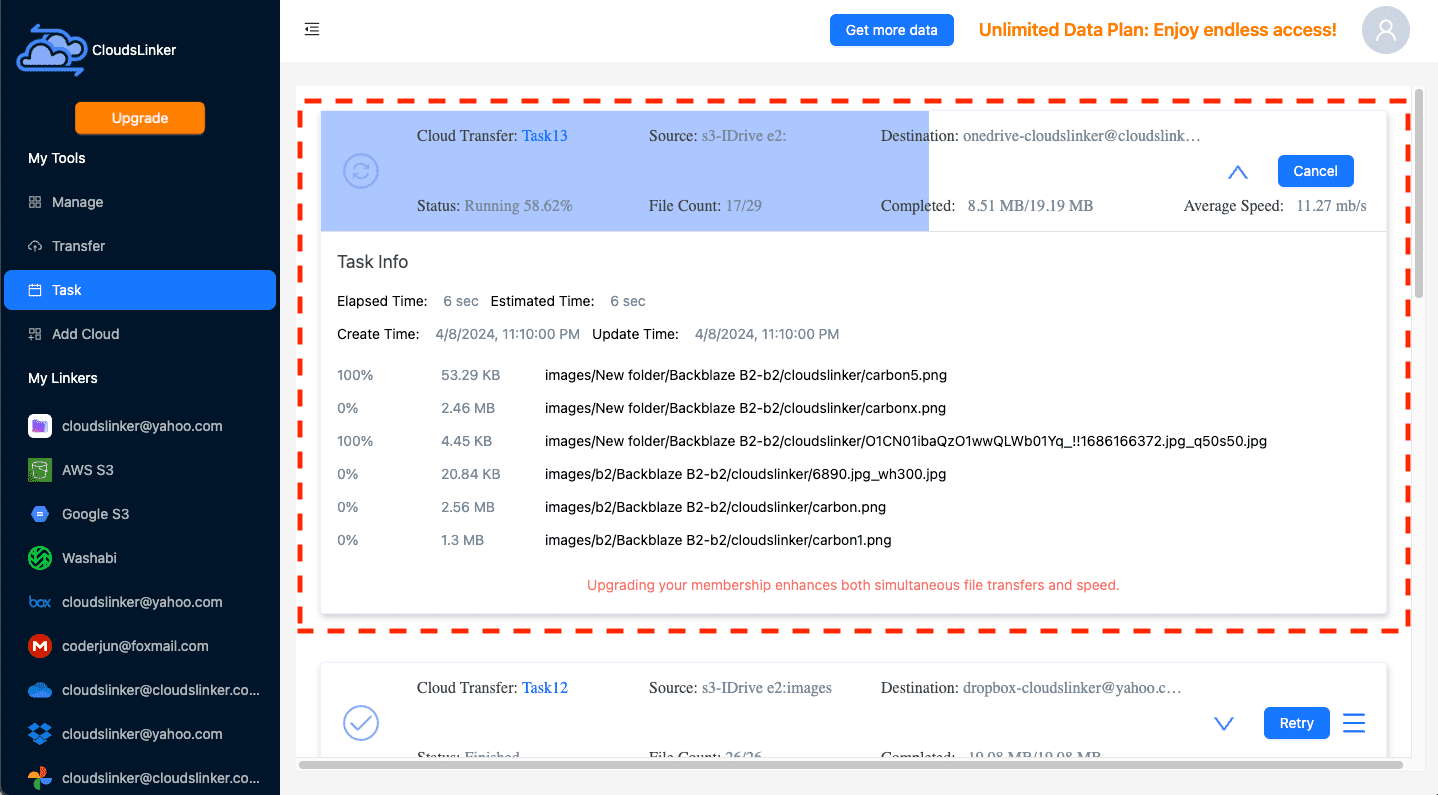Click the b2 cloudslinker/carbon.png file path

click(715, 507)
